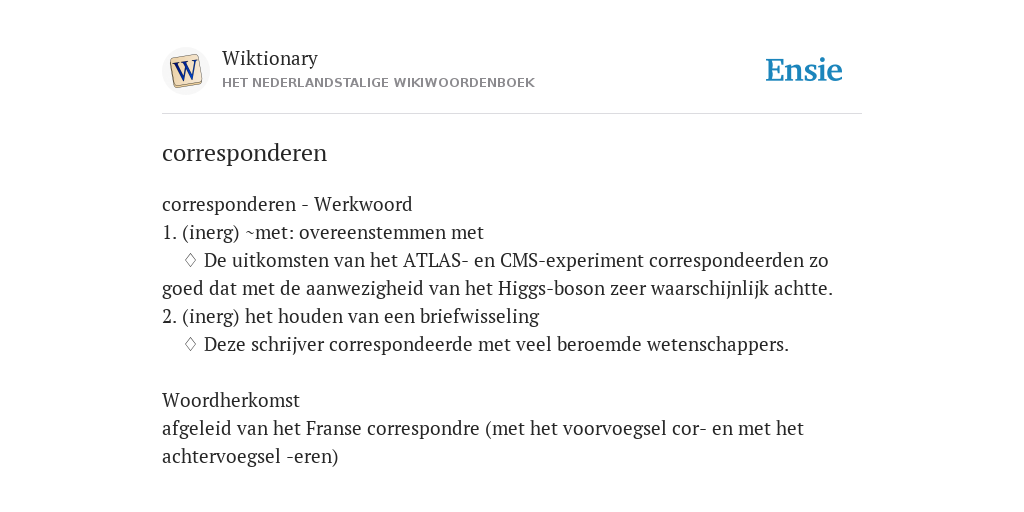Click the diamond bullet before 'Deze schrijver'
1024x512 pixels.
tap(190, 344)
